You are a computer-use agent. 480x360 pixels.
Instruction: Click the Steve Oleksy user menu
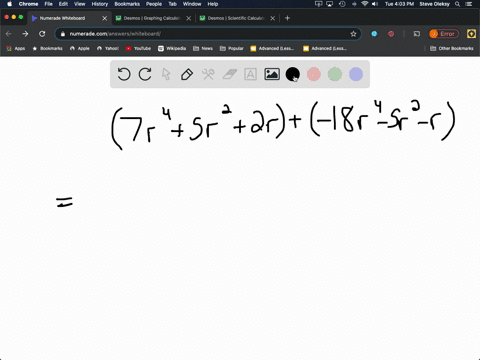[x=434, y=4]
